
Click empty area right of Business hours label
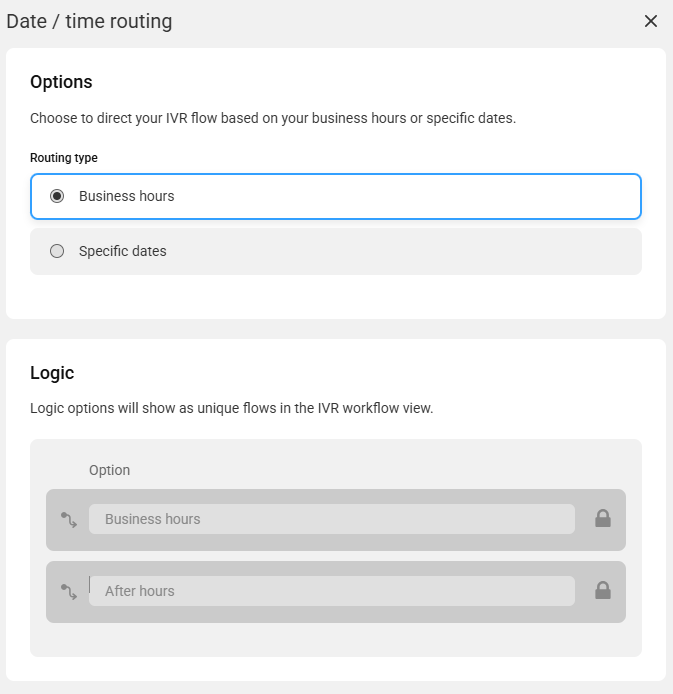pyautogui.click(x=407, y=196)
